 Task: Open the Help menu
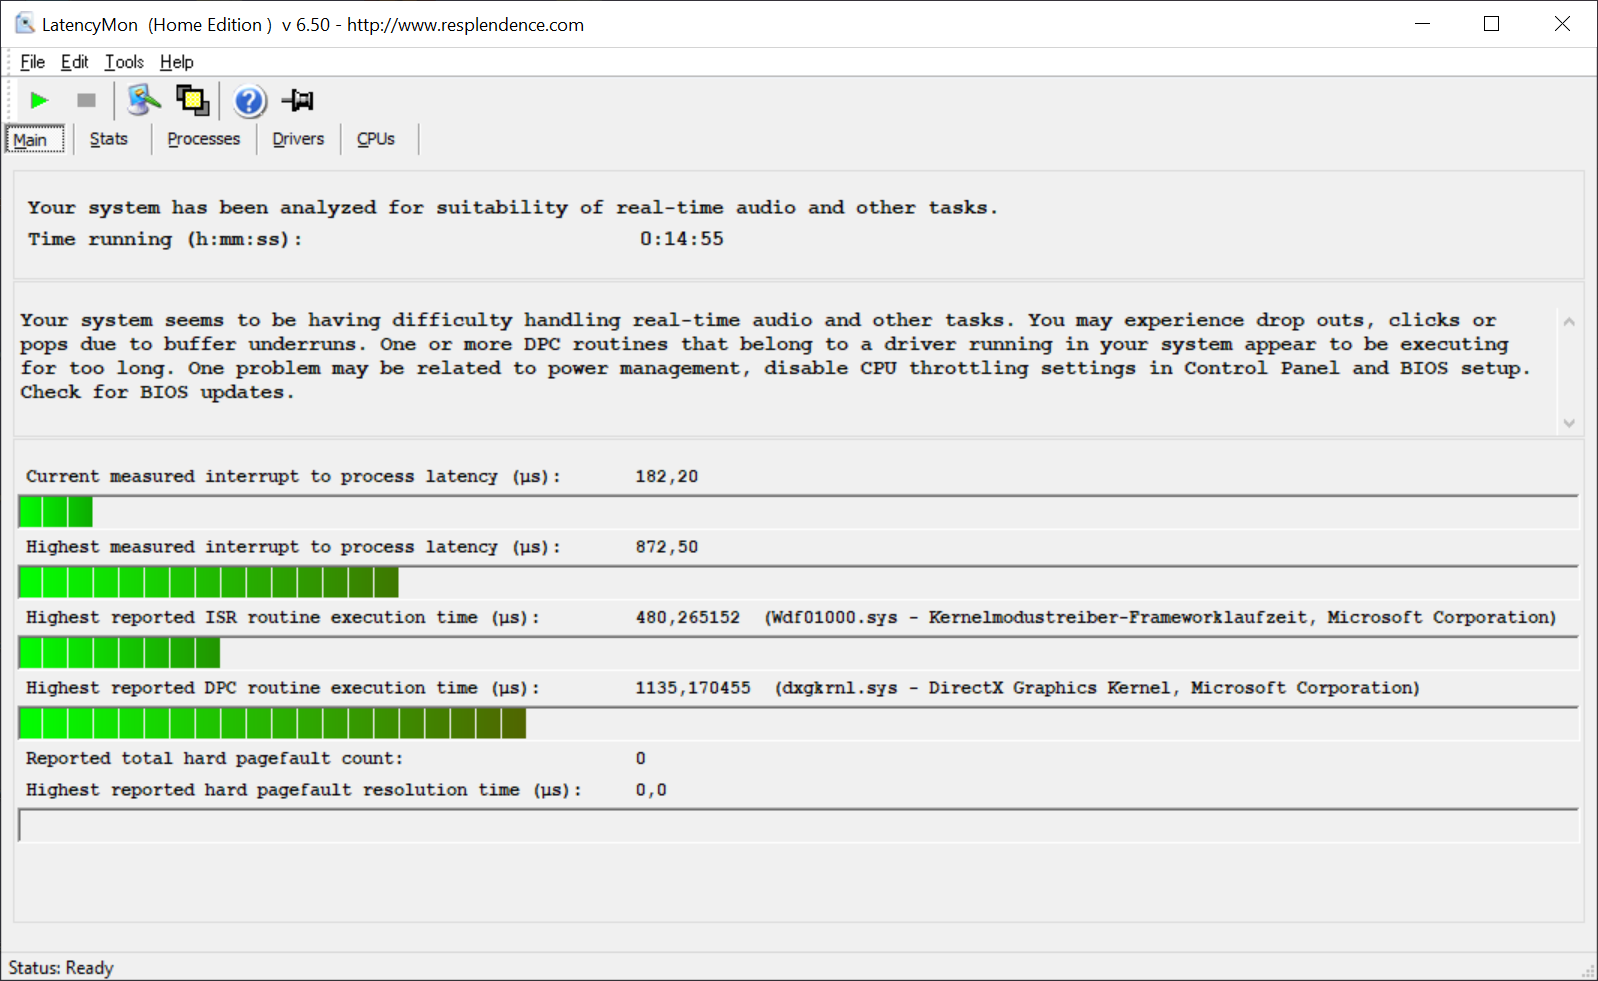(x=176, y=62)
